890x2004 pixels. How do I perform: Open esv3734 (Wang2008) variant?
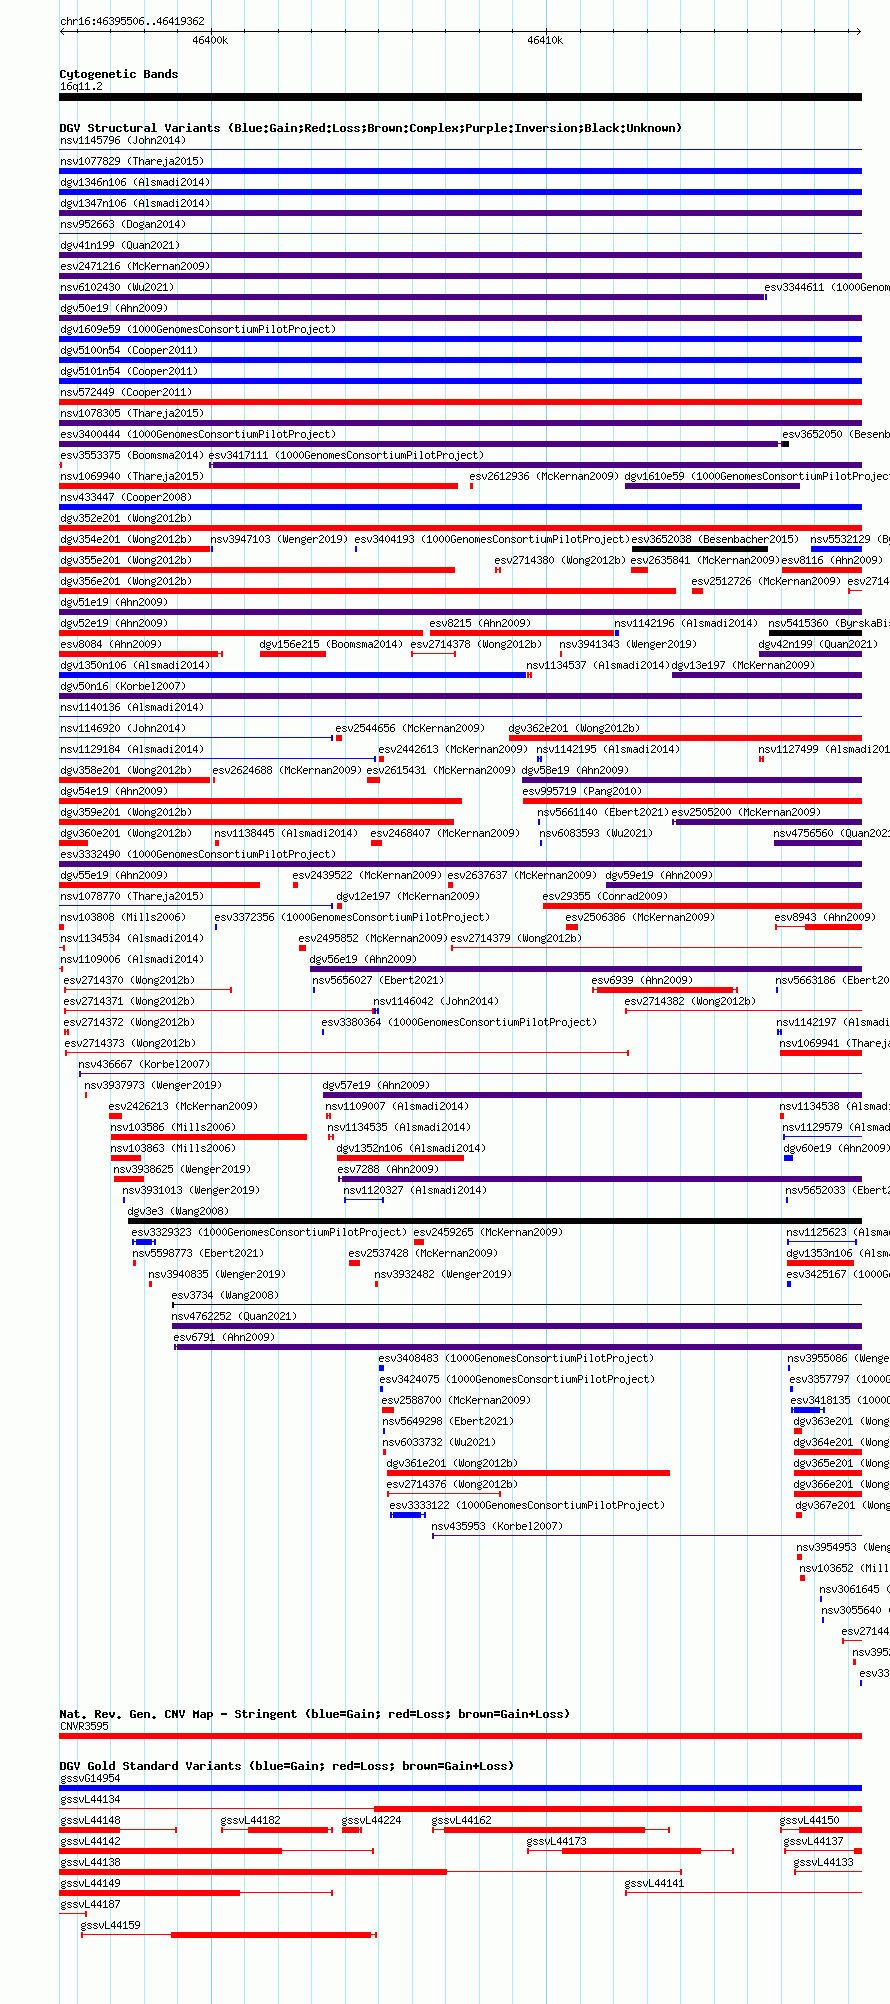[x=225, y=1295]
